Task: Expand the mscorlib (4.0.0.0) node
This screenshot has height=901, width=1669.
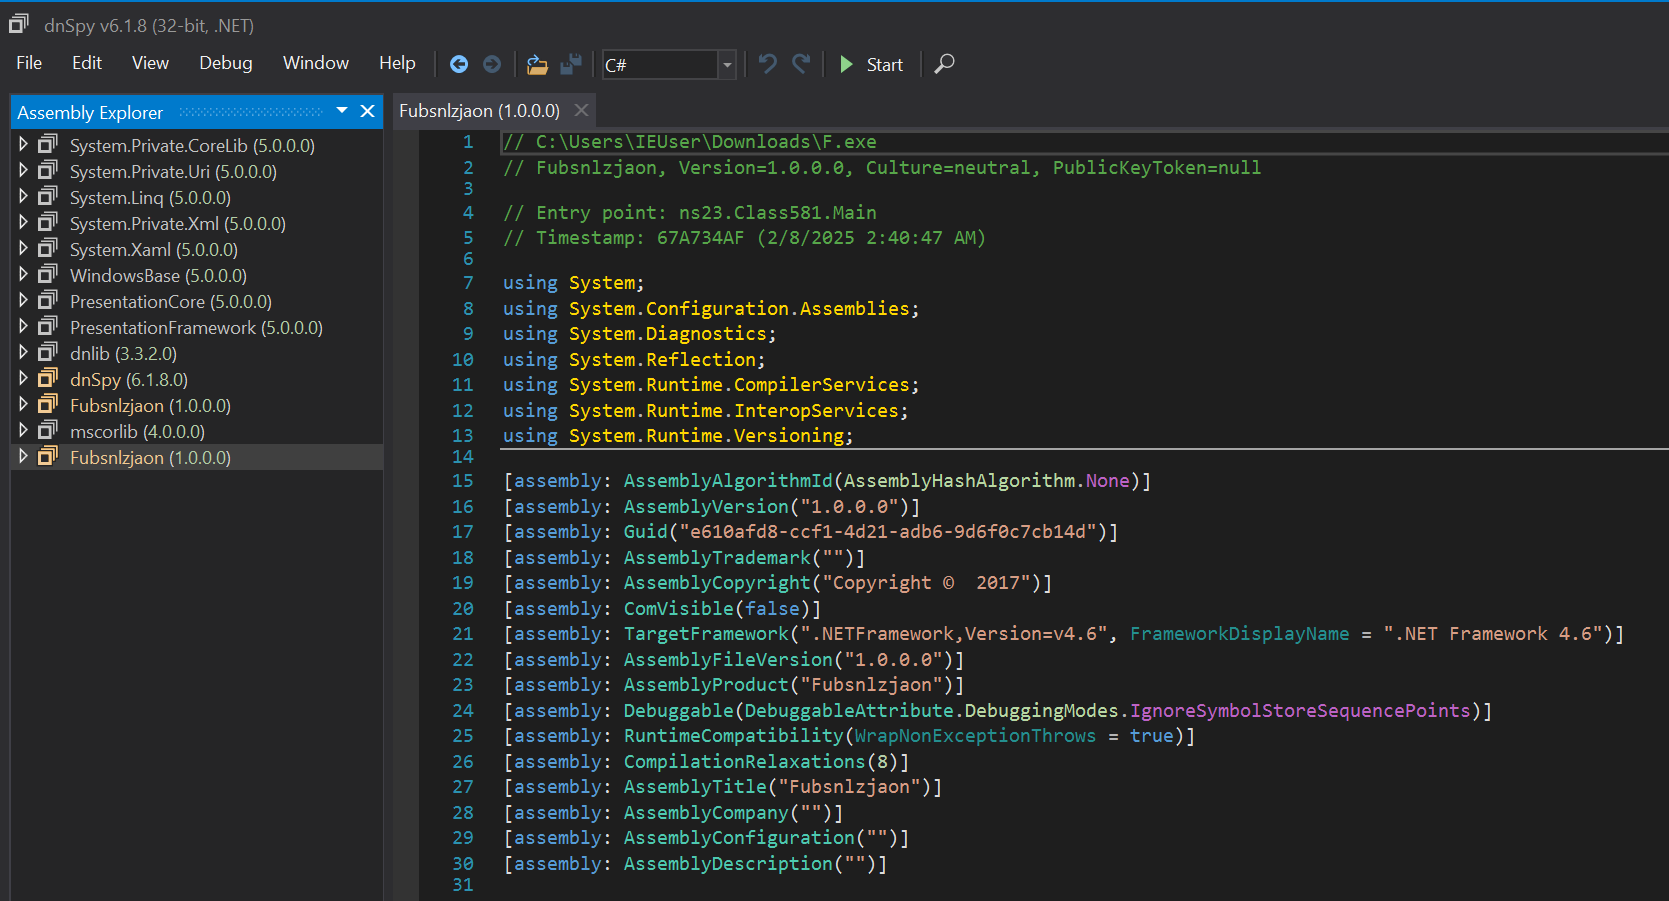Action: (x=23, y=431)
